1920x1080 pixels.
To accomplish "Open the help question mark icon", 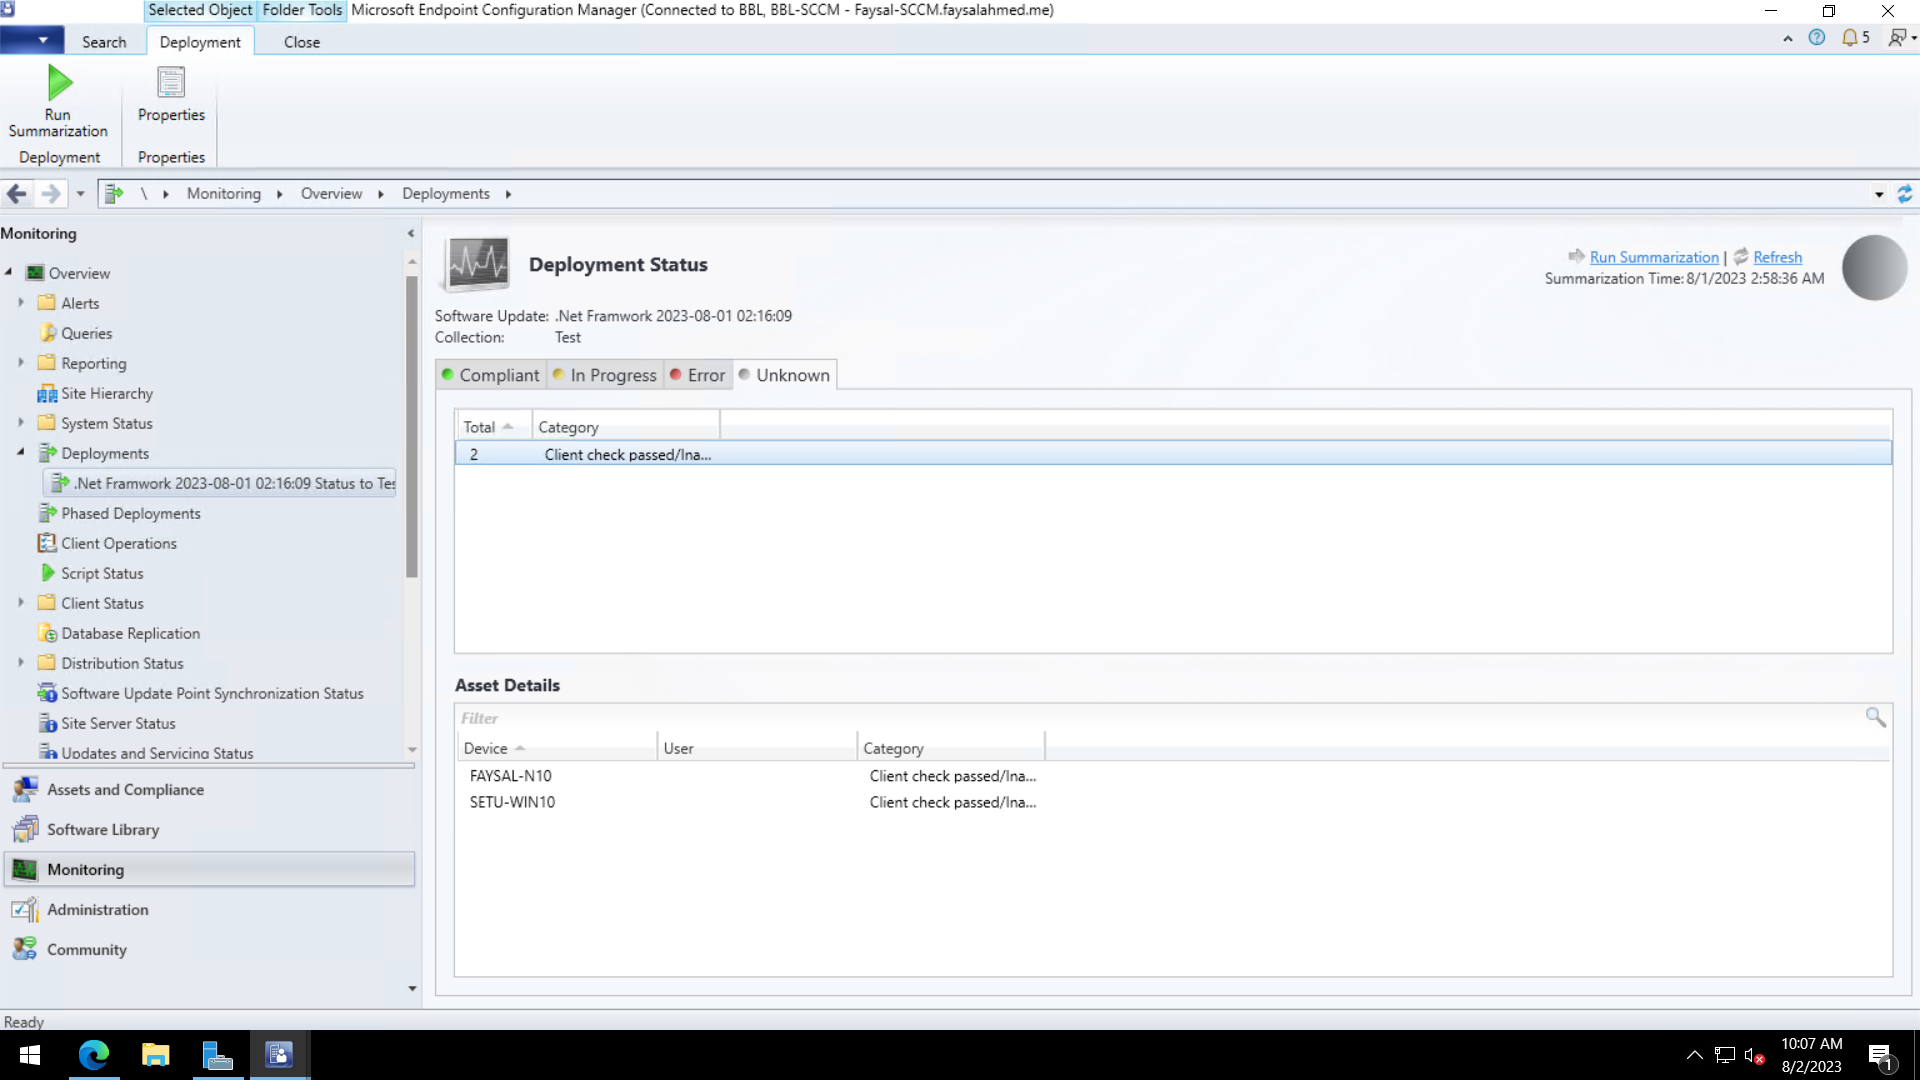I will pyautogui.click(x=1817, y=38).
